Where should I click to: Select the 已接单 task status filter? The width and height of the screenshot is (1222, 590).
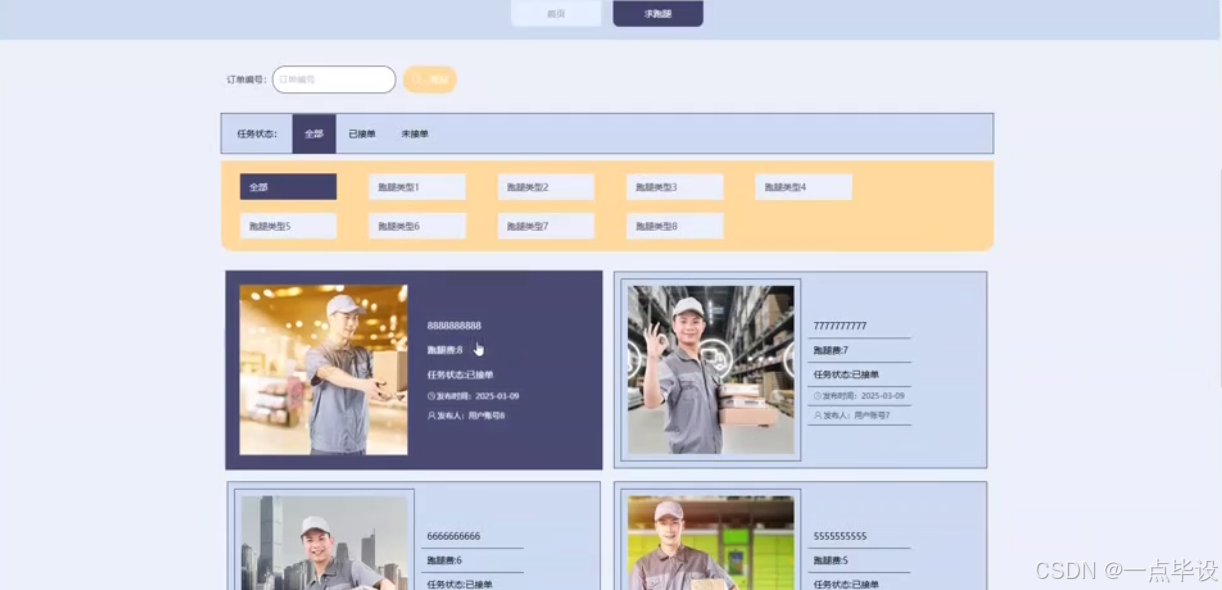point(362,133)
